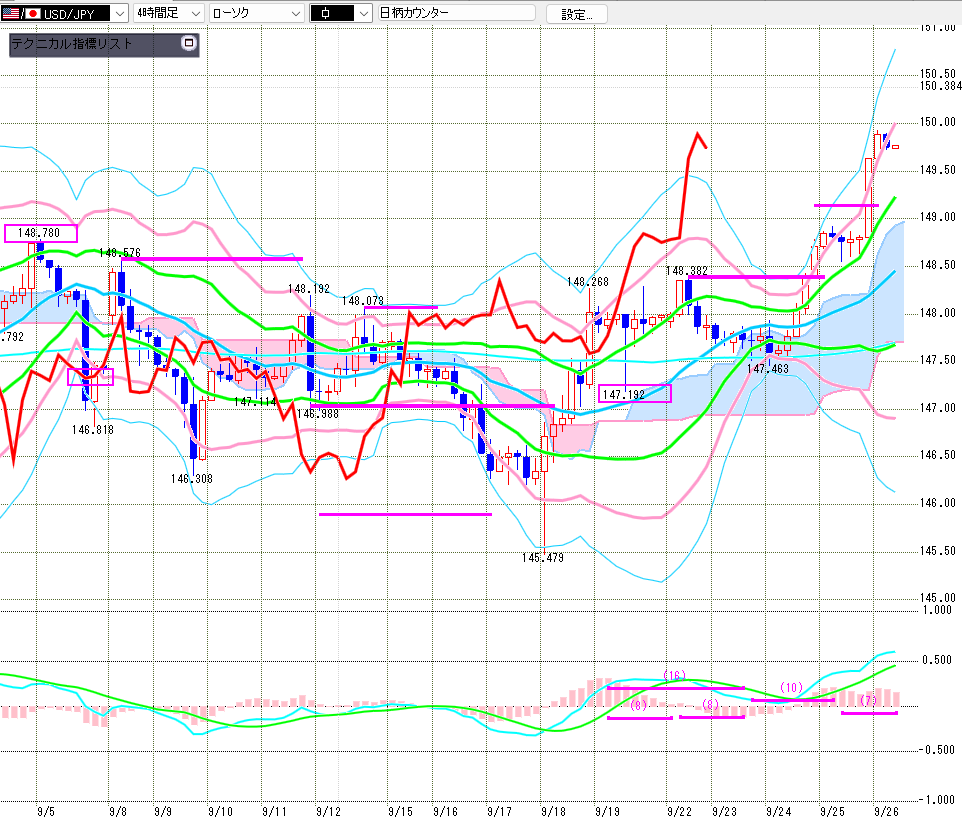Click the boxed 148.780 high price label
Viewport: 962px width, 821px height.
coord(40,233)
